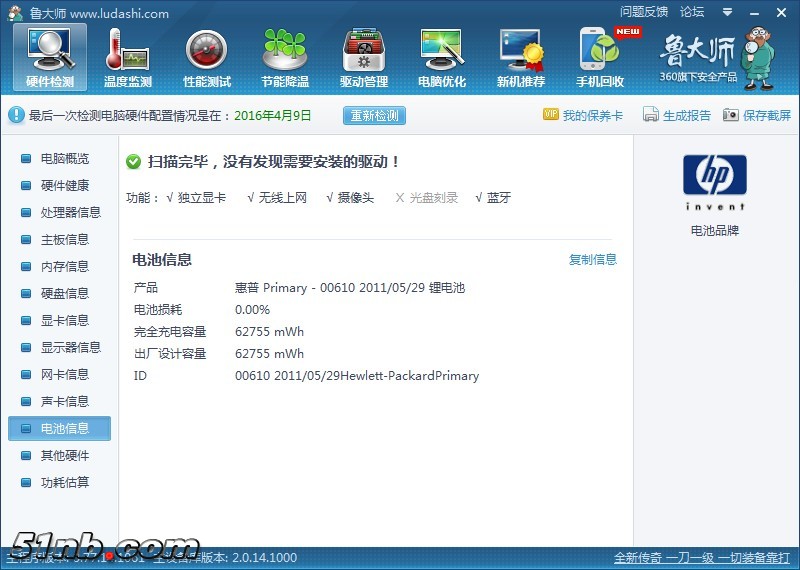Open the 新机推荐 new PC recommendation icon
This screenshot has height=570, width=800.
(521, 57)
